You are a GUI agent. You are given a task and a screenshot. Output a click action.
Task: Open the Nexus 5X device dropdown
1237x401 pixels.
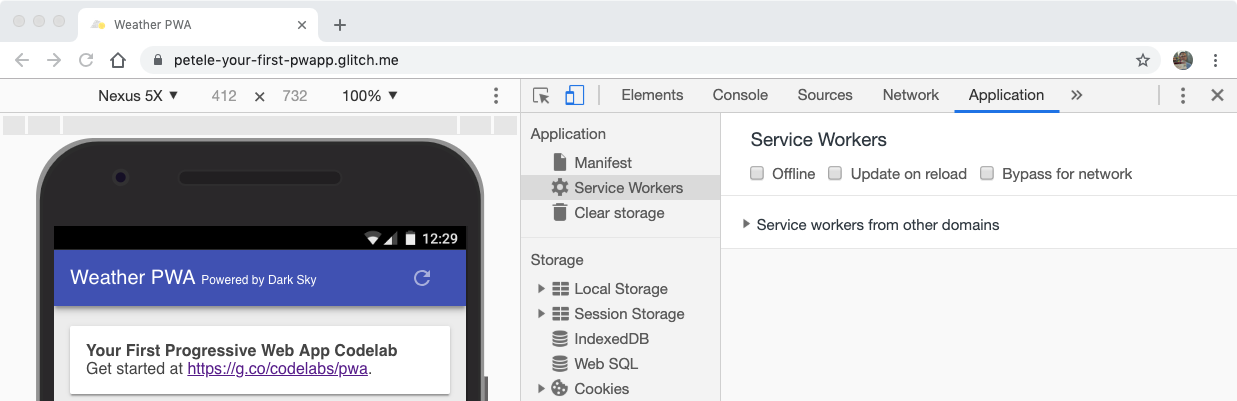pos(138,96)
